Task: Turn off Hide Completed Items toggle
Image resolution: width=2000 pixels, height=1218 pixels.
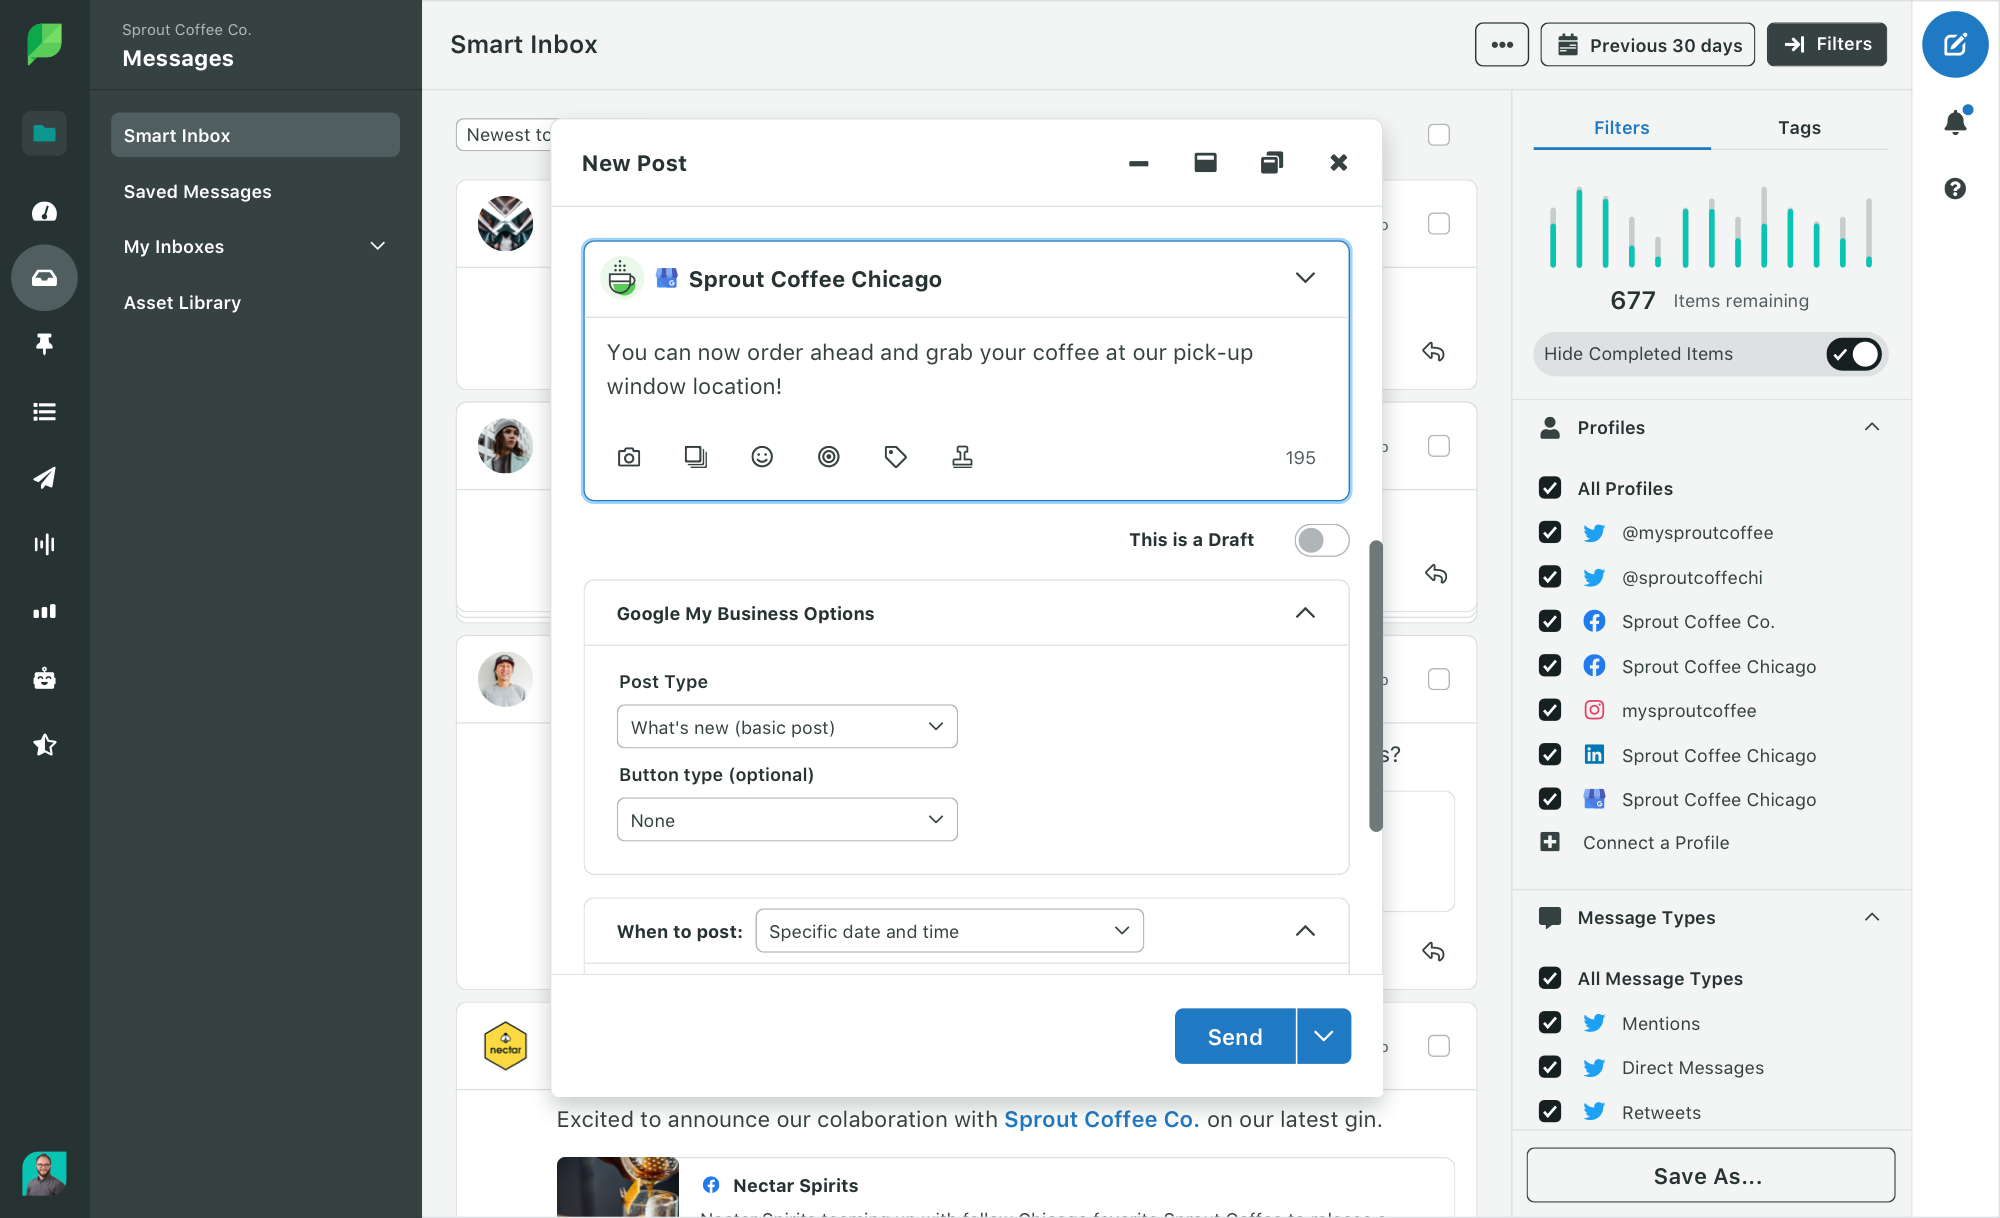Action: click(x=1854, y=354)
